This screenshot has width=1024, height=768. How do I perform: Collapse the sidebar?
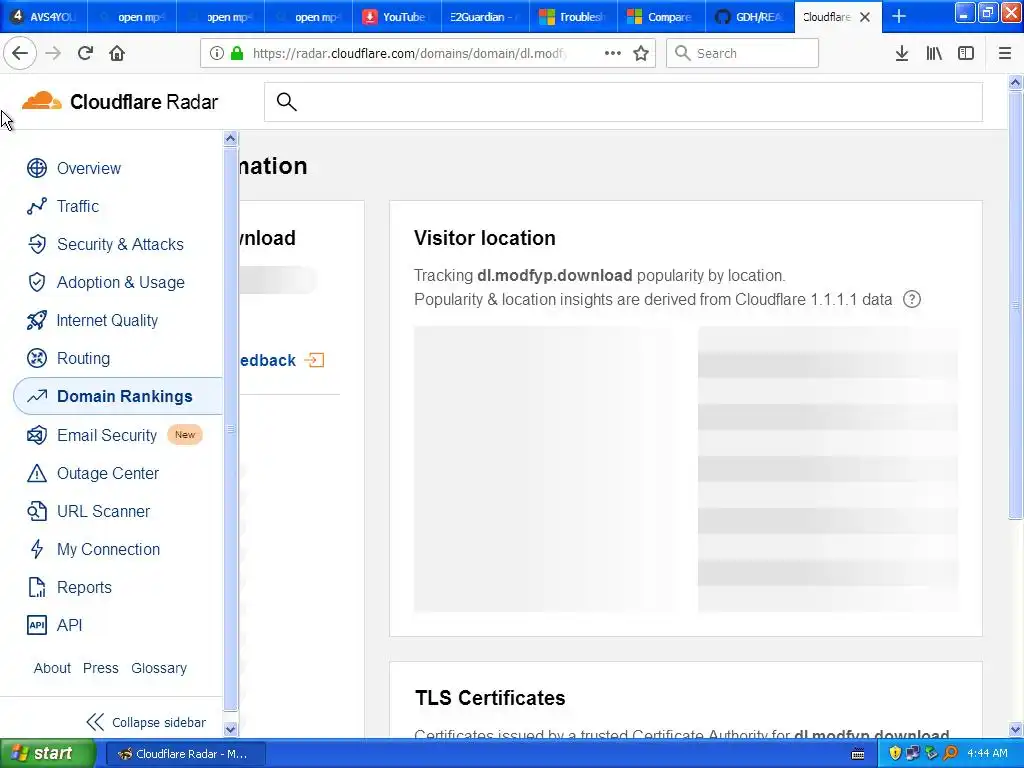[146, 722]
